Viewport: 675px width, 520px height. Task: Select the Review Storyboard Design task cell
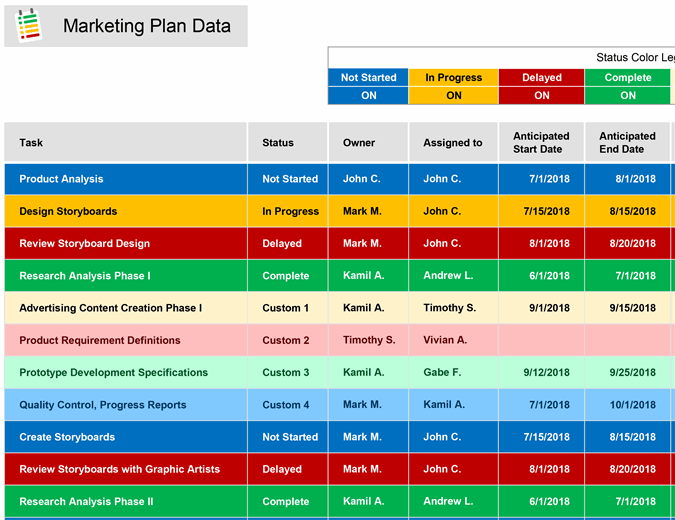pyautogui.click(x=85, y=244)
